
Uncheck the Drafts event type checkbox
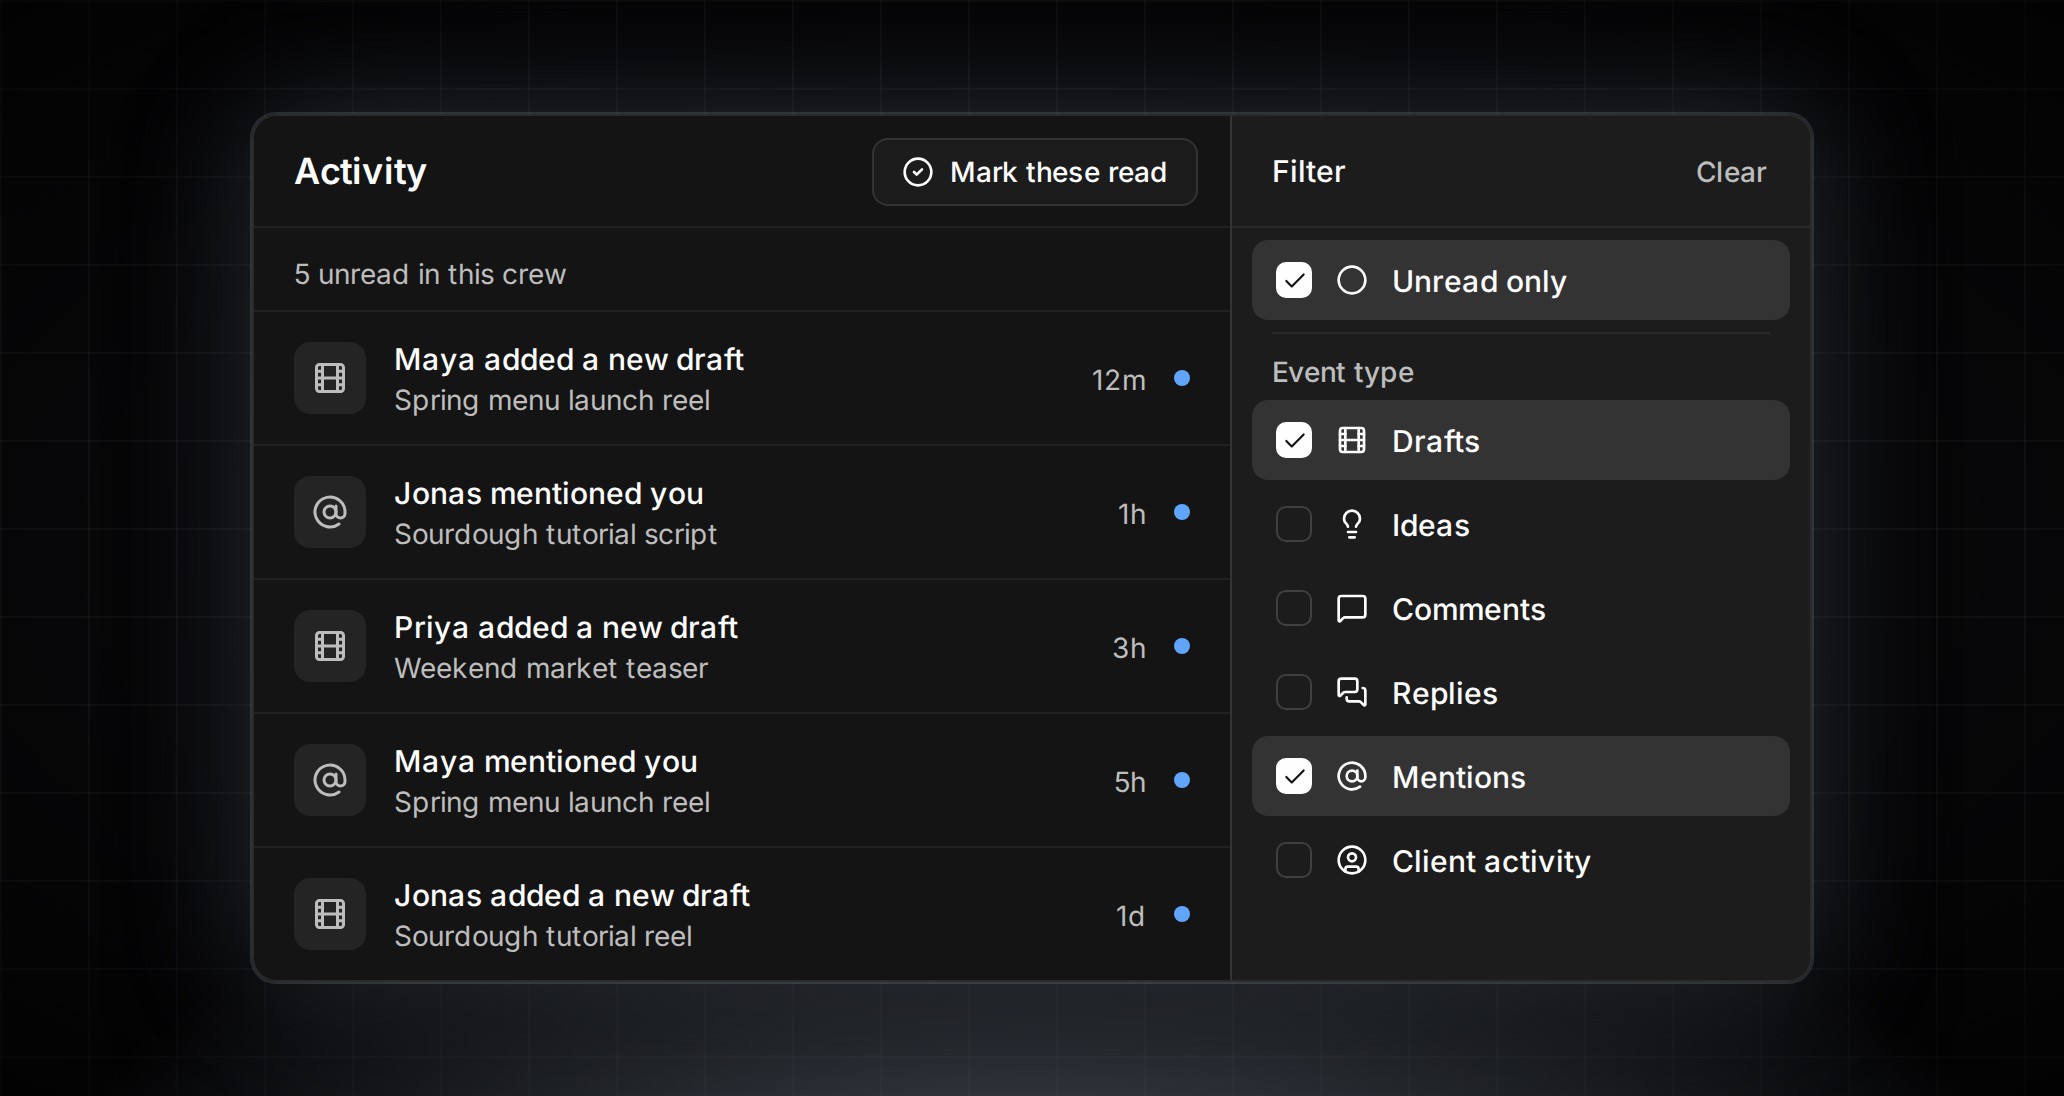pos(1294,440)
